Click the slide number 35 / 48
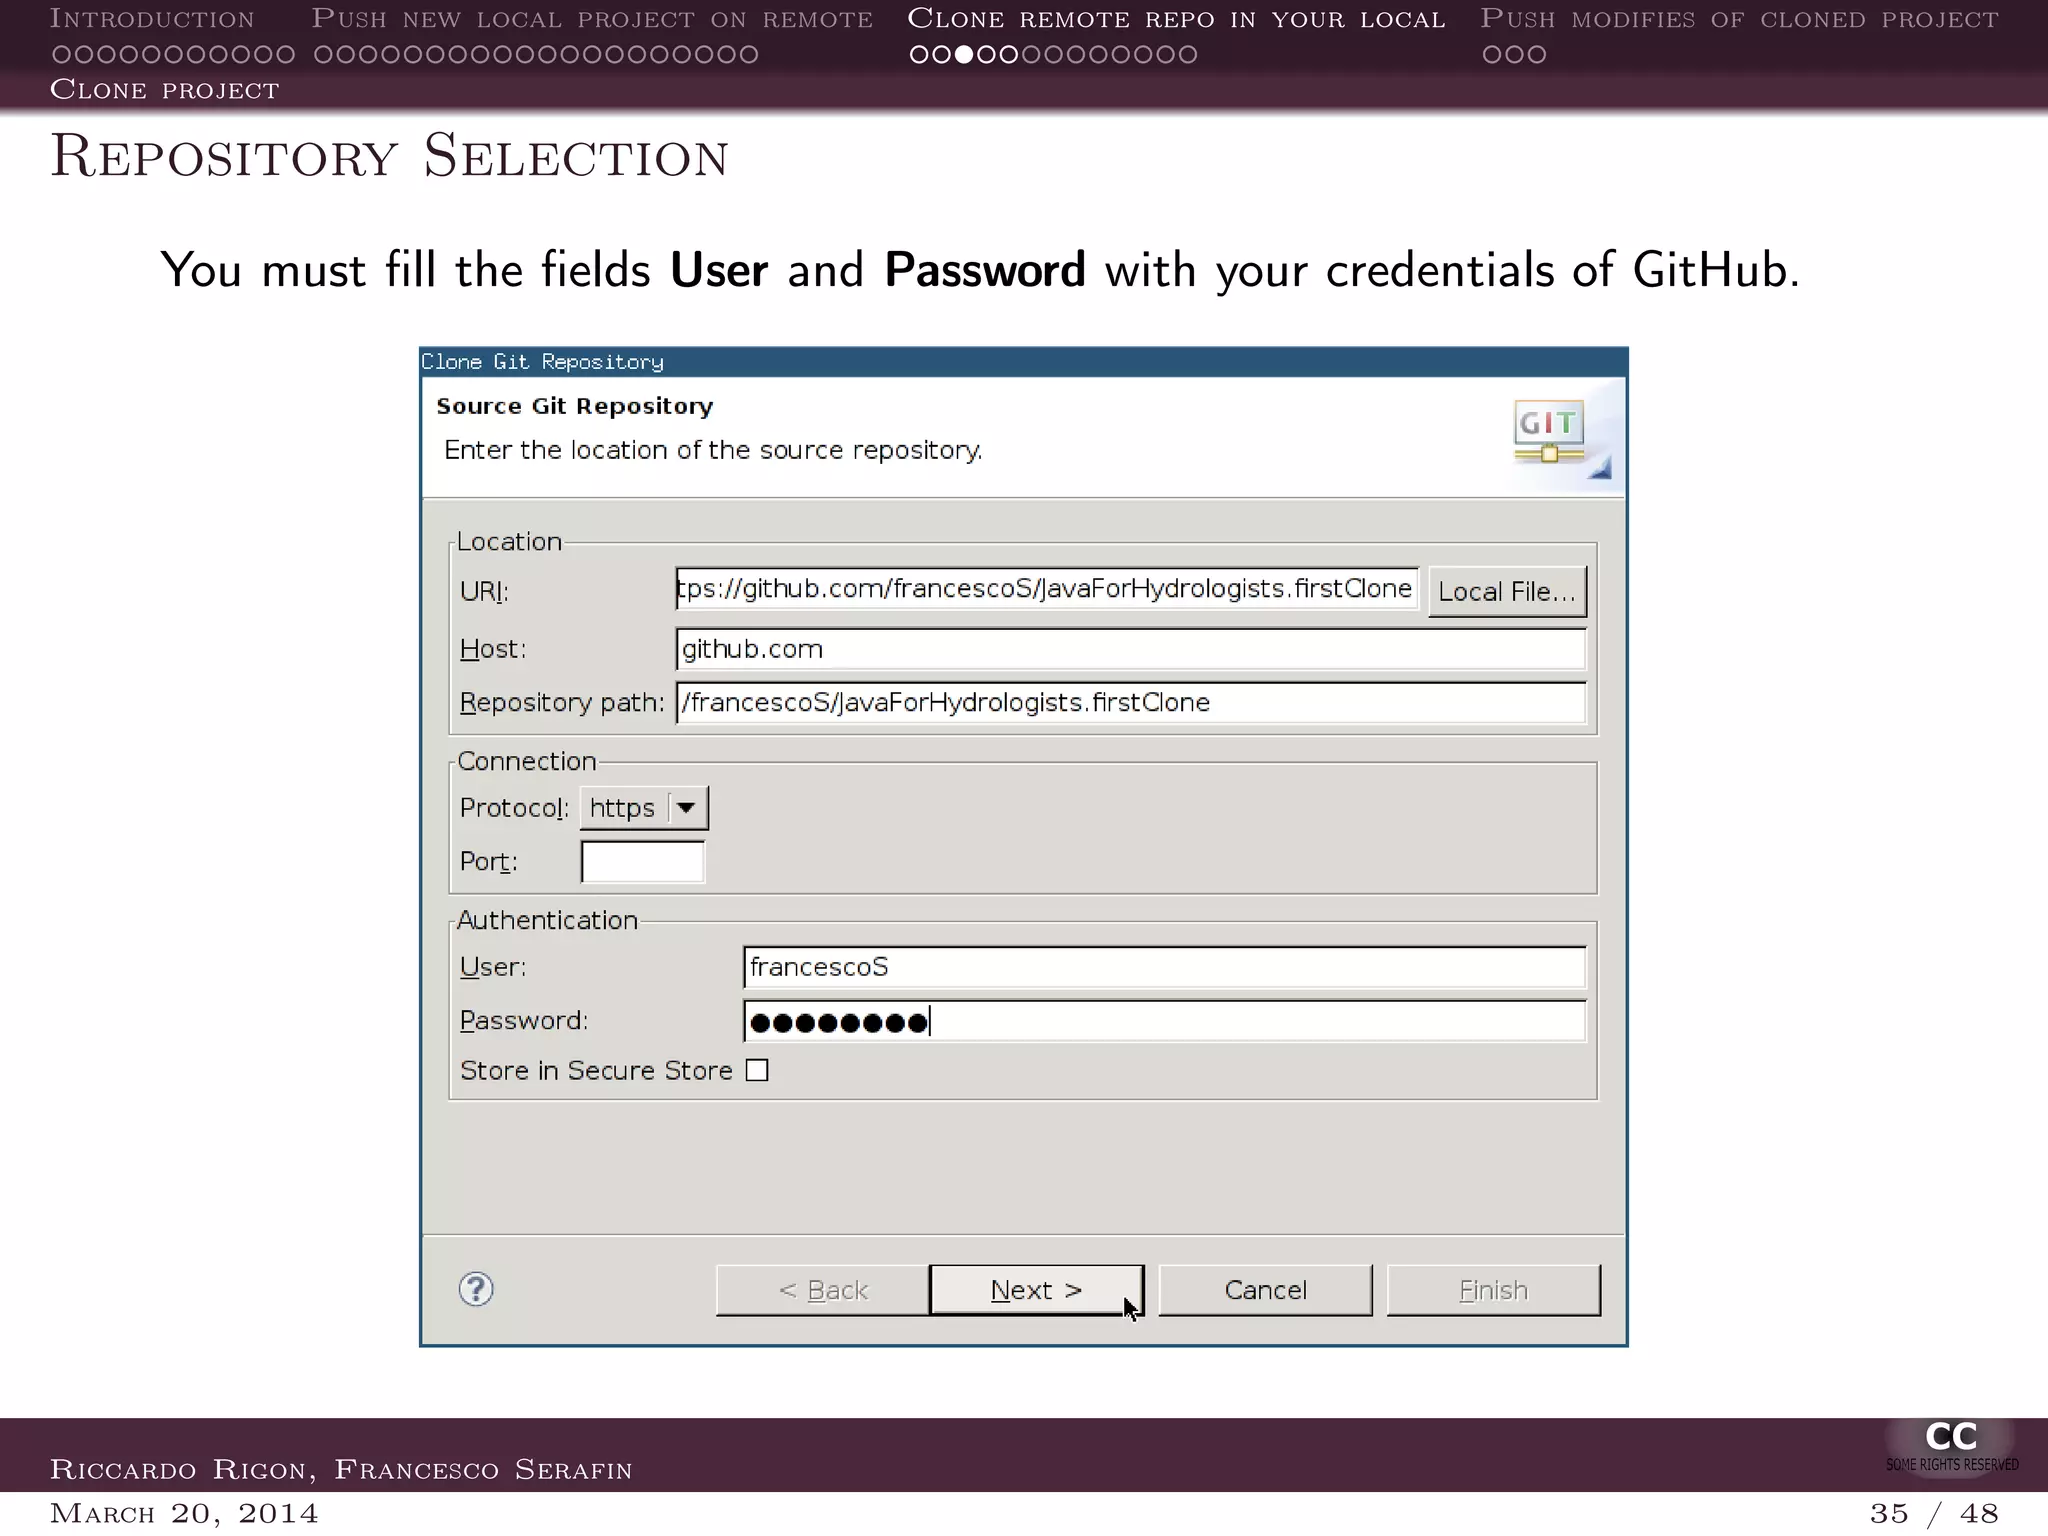This screenshot has height=1536, width=2048. point(1934,1513)
